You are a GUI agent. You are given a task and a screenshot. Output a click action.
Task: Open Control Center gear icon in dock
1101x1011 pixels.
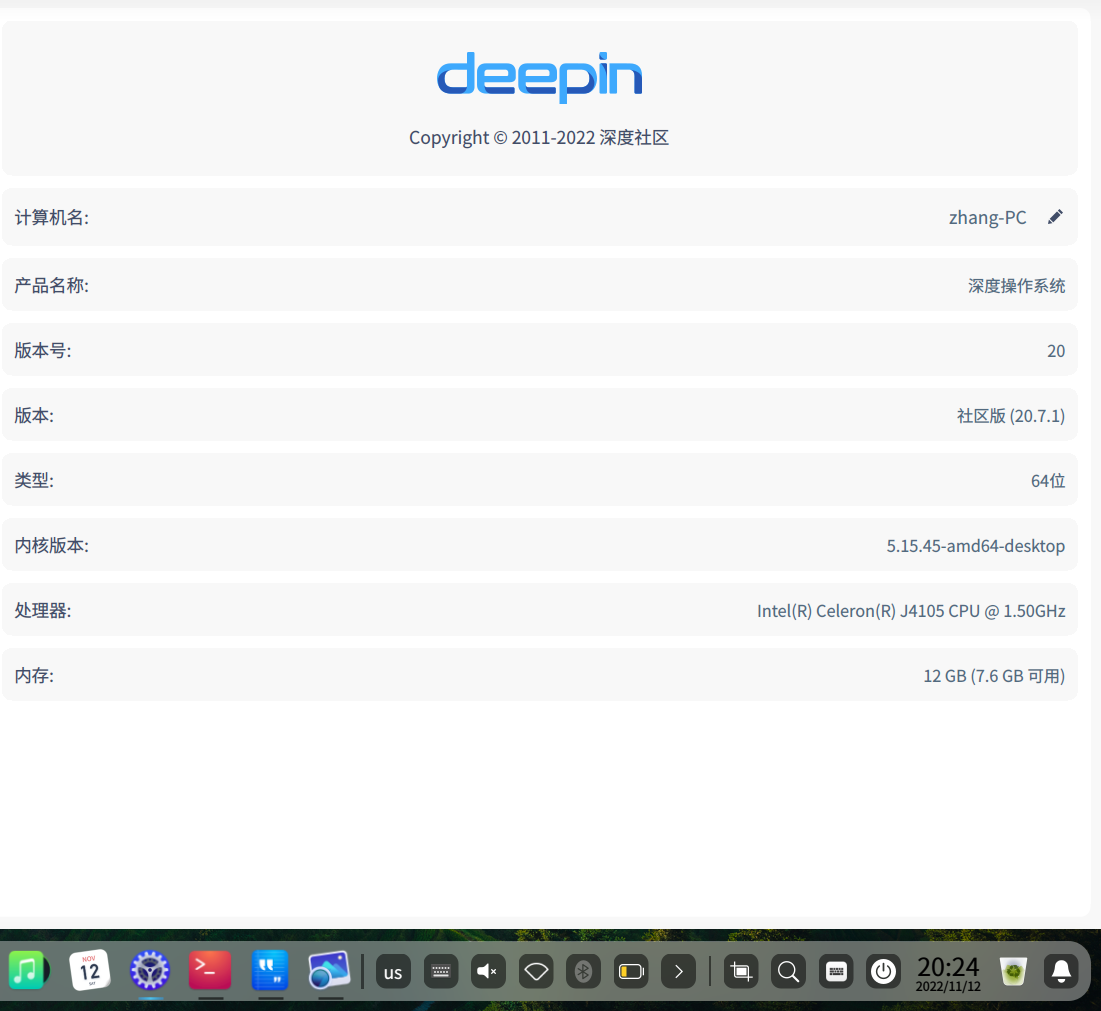pyautogui.click(x=150, y=970)
